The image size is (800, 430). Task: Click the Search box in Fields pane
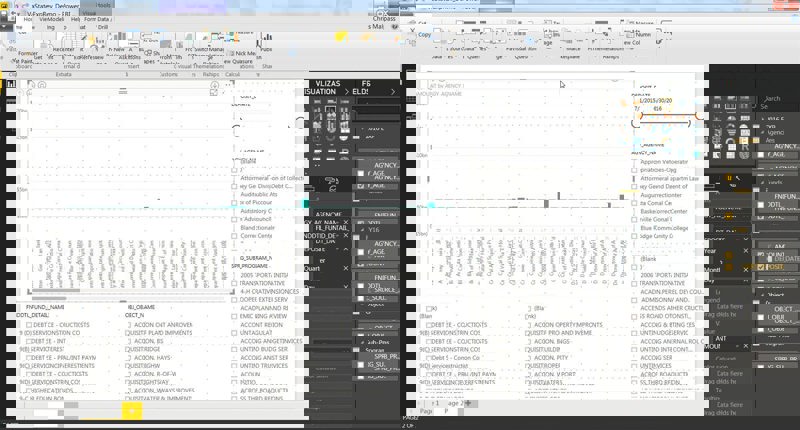click(x=770, y=99)
